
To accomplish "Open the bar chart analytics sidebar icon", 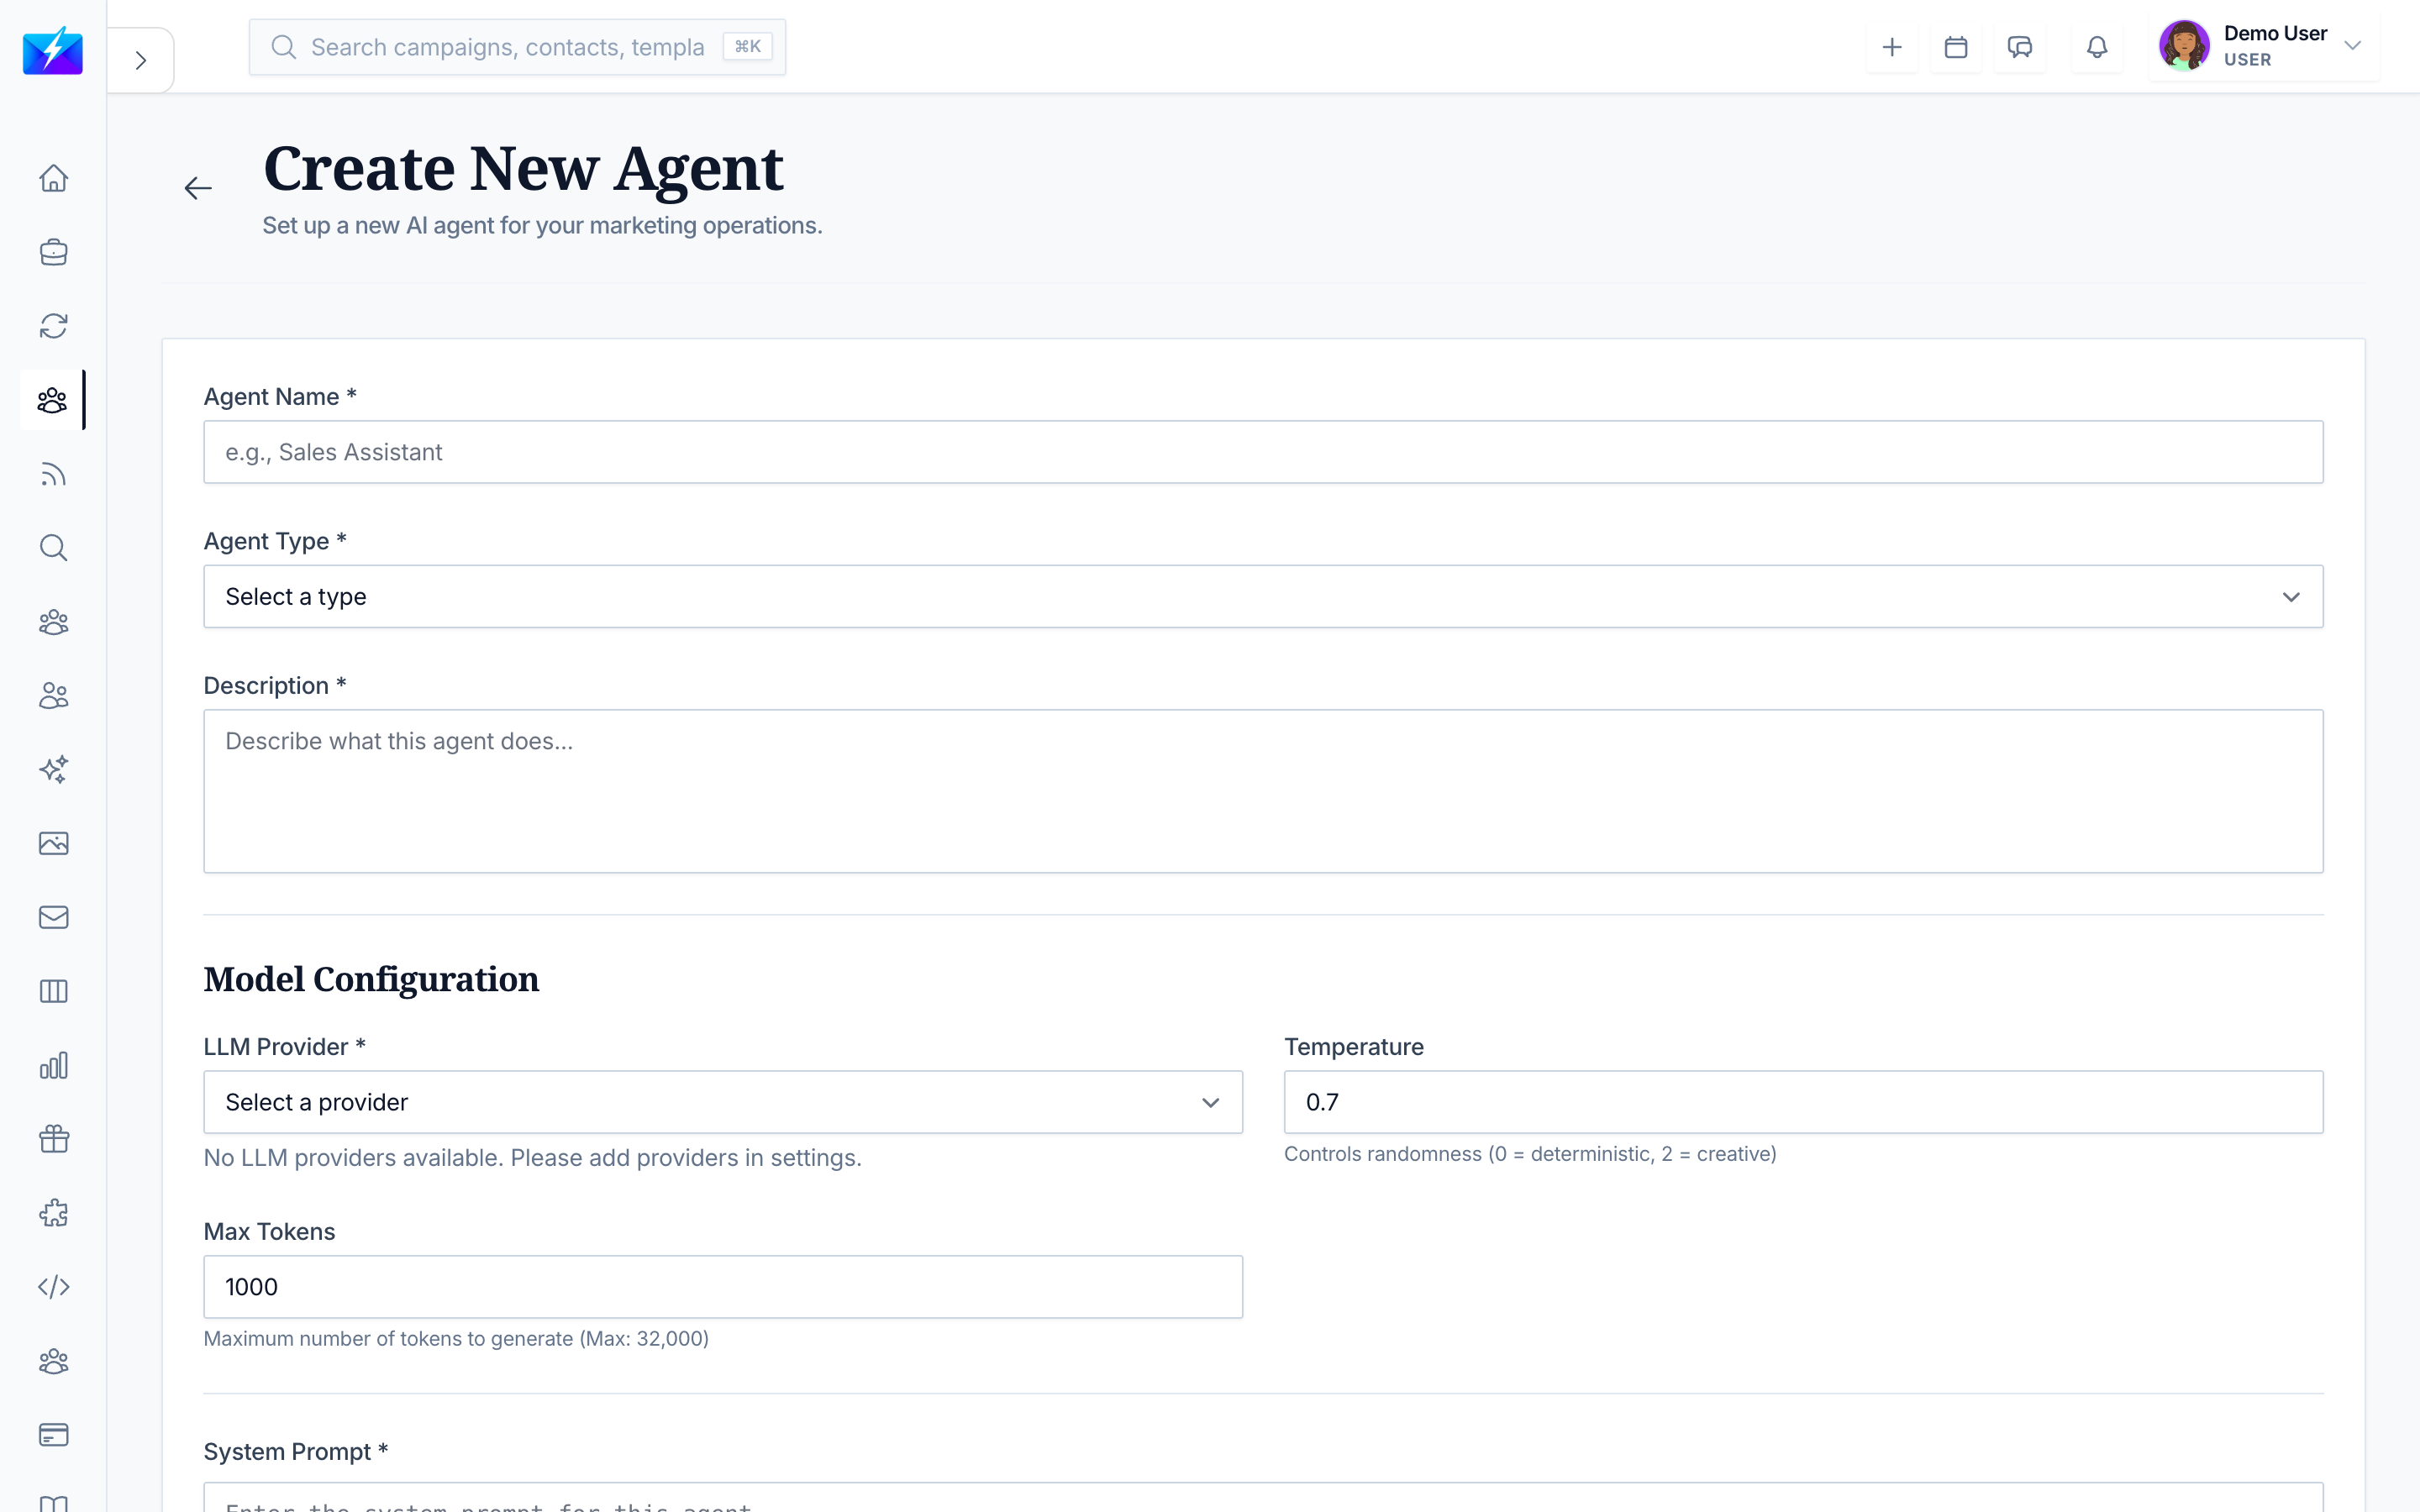I will pyautogui.click(x=53, y=1065).
